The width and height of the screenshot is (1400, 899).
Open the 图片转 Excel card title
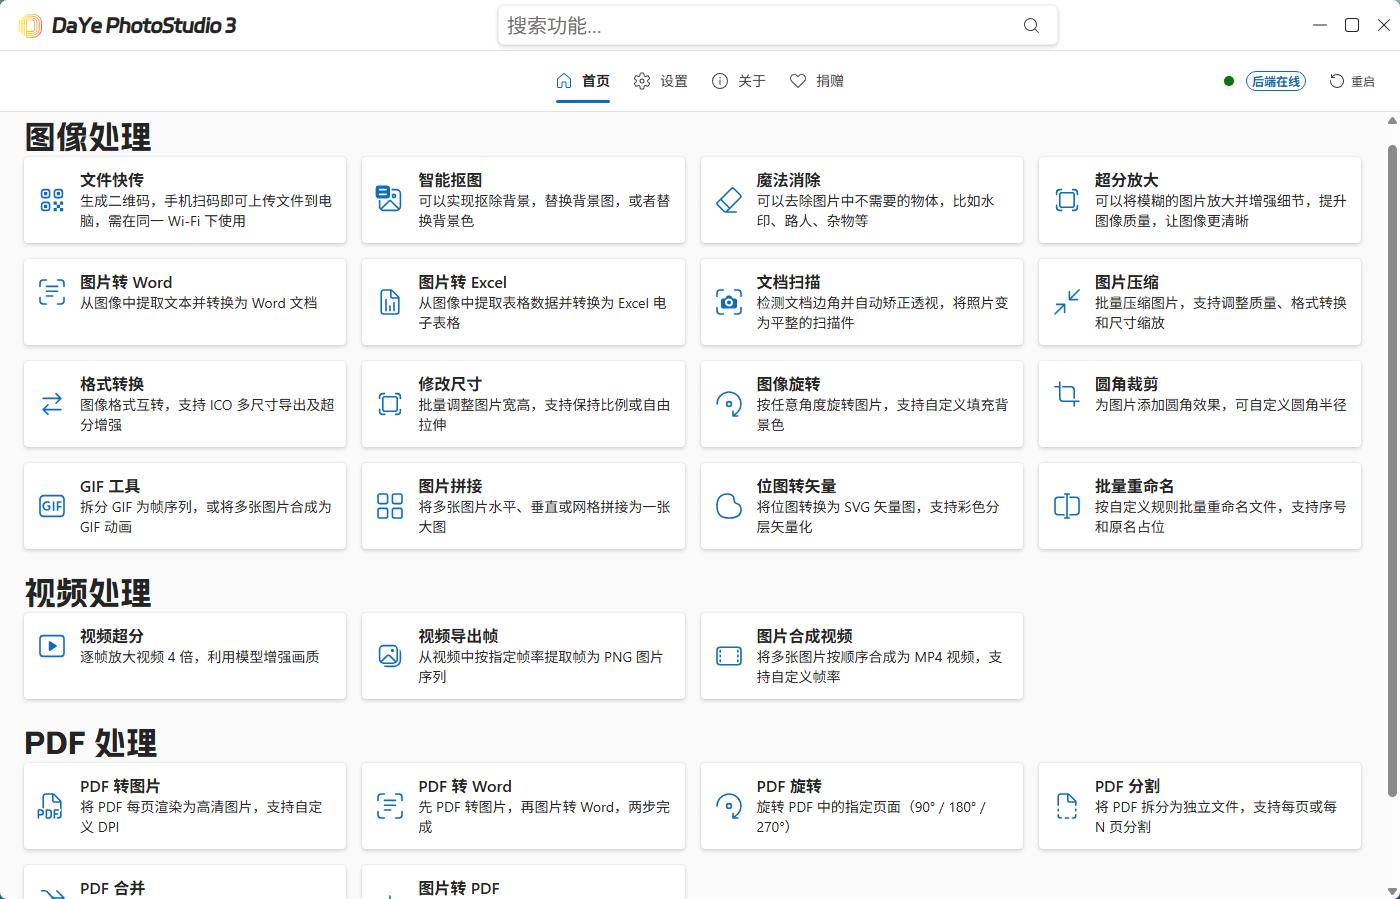462,282
